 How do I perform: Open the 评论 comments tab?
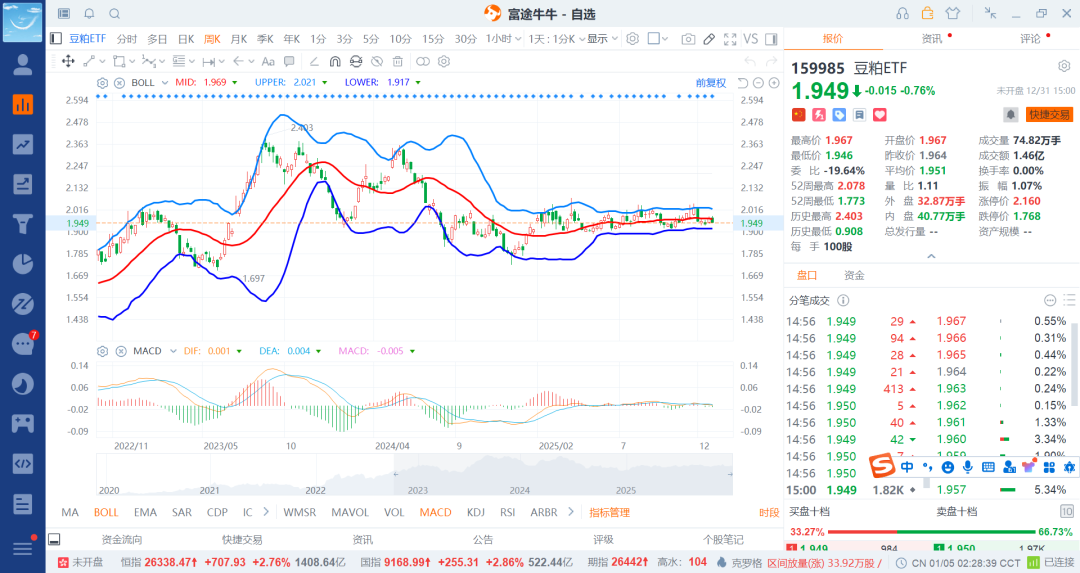(x=1030, y=39)
